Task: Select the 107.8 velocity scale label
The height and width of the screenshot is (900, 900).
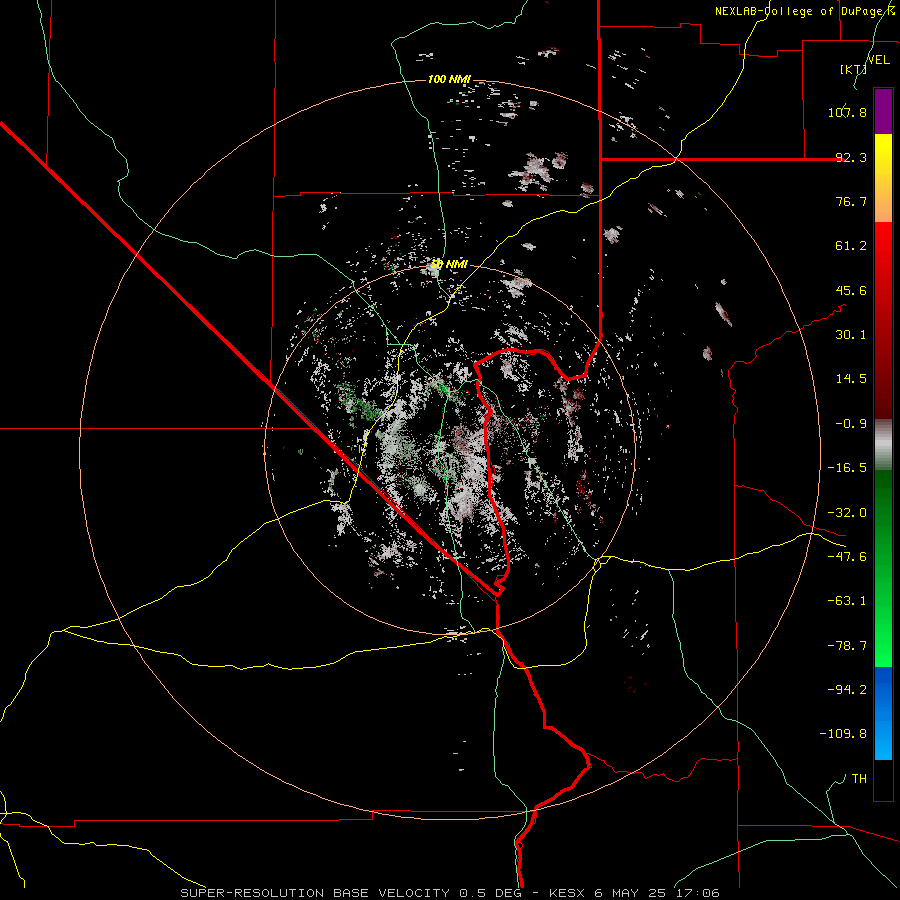Action: tap(847, 112)
